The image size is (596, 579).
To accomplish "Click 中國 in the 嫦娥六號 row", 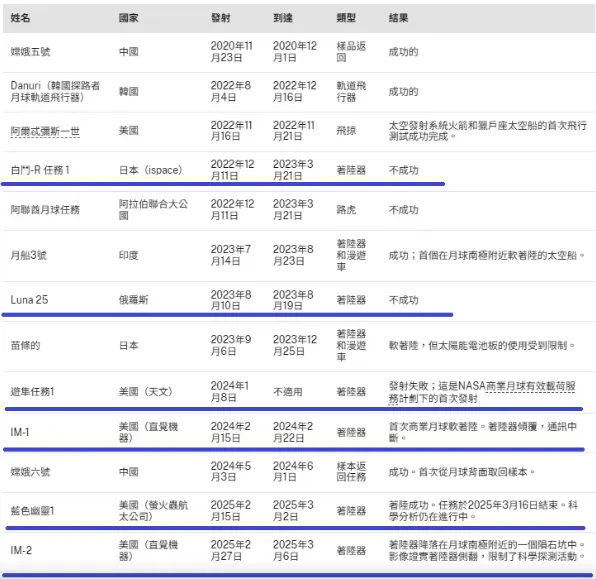I will [x=128, y=472].
